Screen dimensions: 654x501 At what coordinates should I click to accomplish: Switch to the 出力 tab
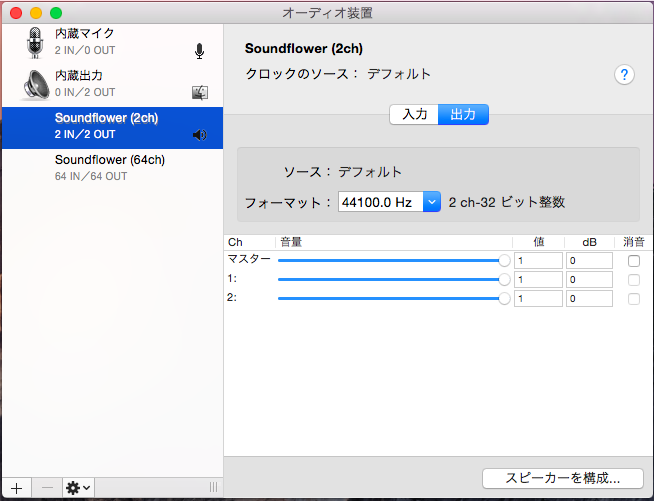coord(463,114)
